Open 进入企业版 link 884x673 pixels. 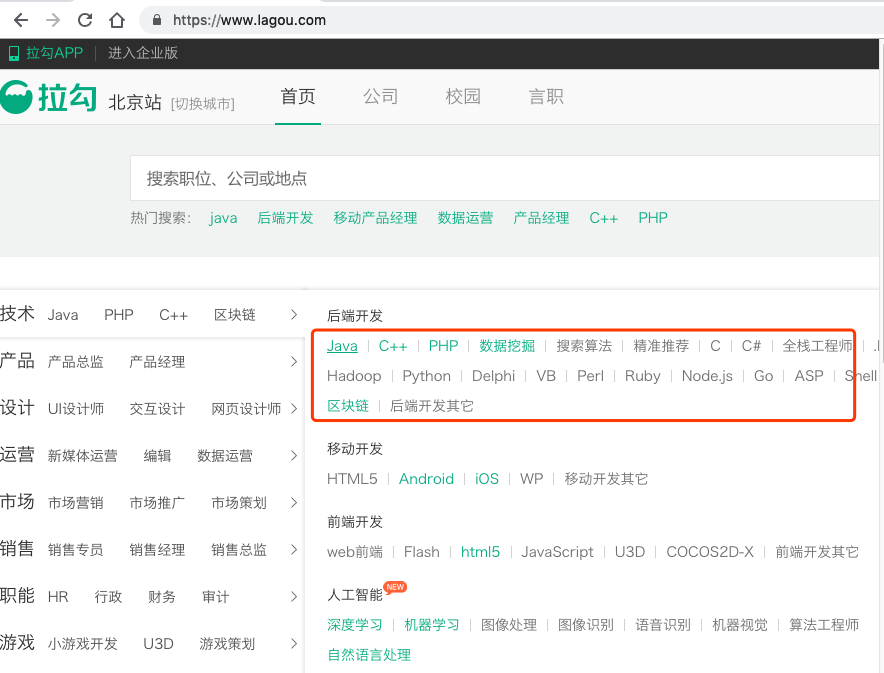click(x=143, y=53)
